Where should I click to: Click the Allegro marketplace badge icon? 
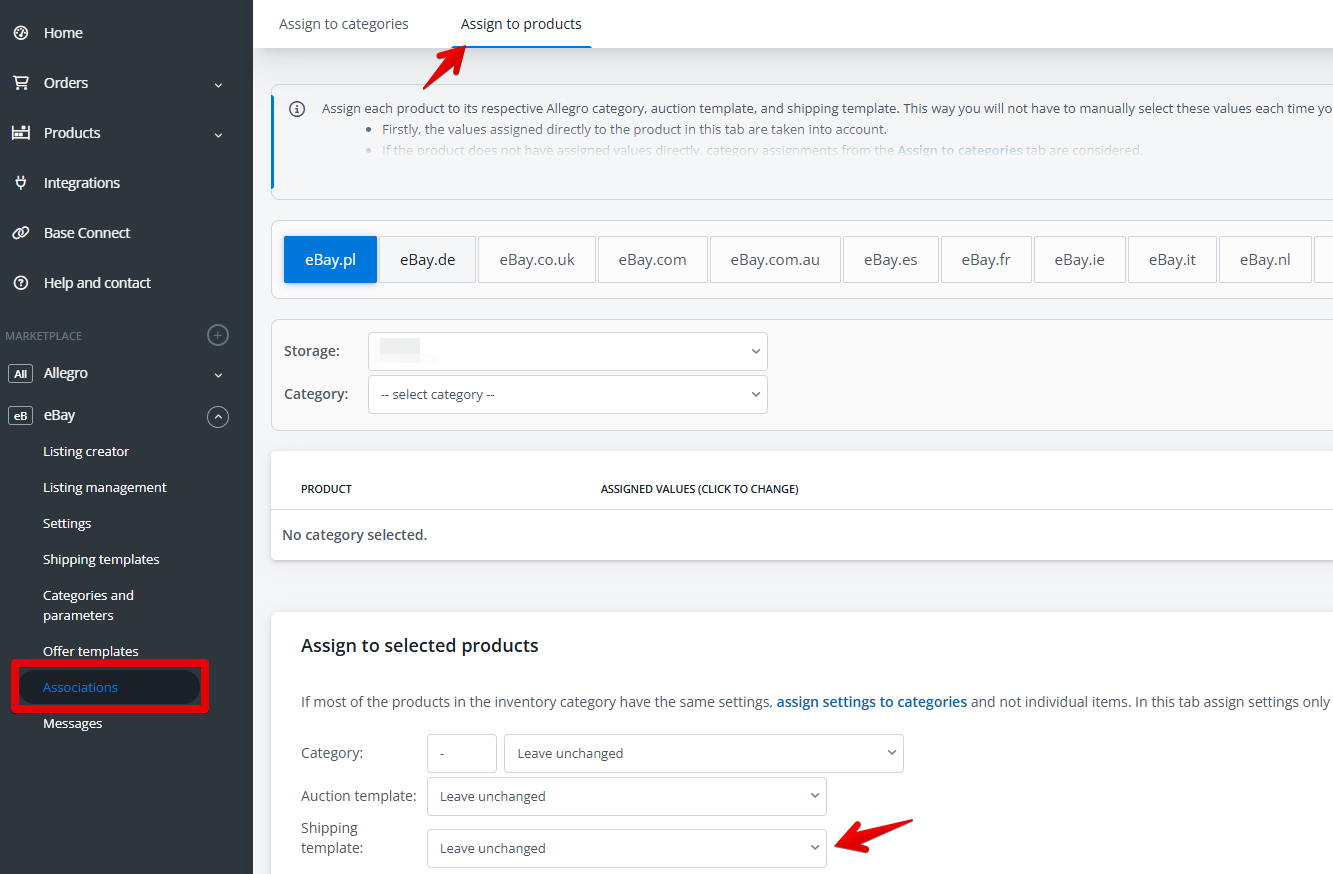tap(20, 373)
